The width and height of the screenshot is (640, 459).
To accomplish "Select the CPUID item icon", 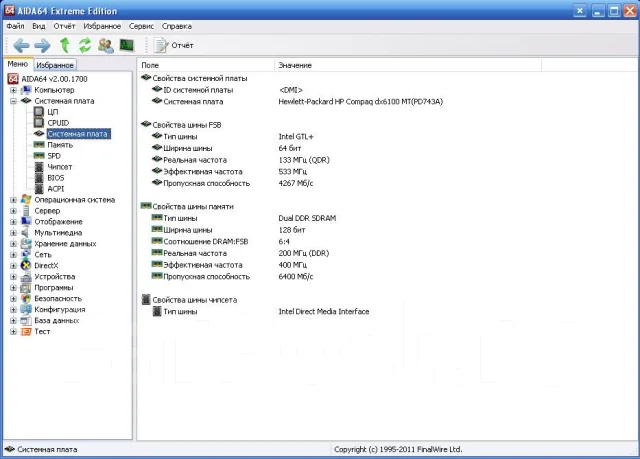I will (x=39, y=123).
